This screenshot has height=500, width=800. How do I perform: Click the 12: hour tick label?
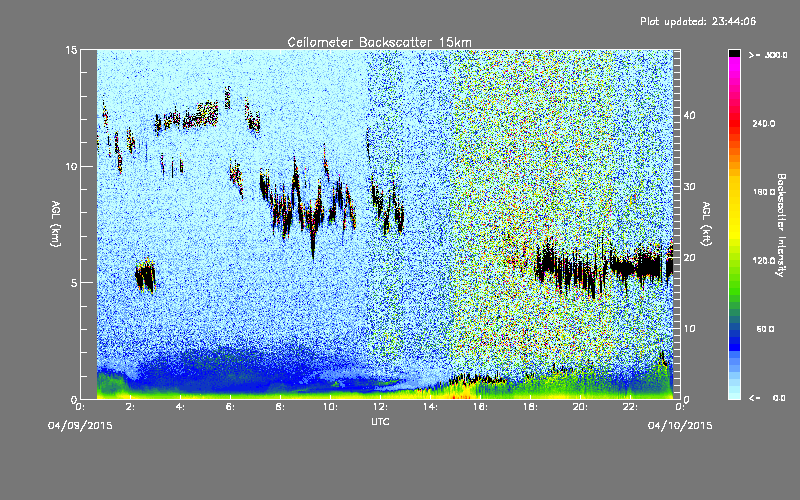380,407
